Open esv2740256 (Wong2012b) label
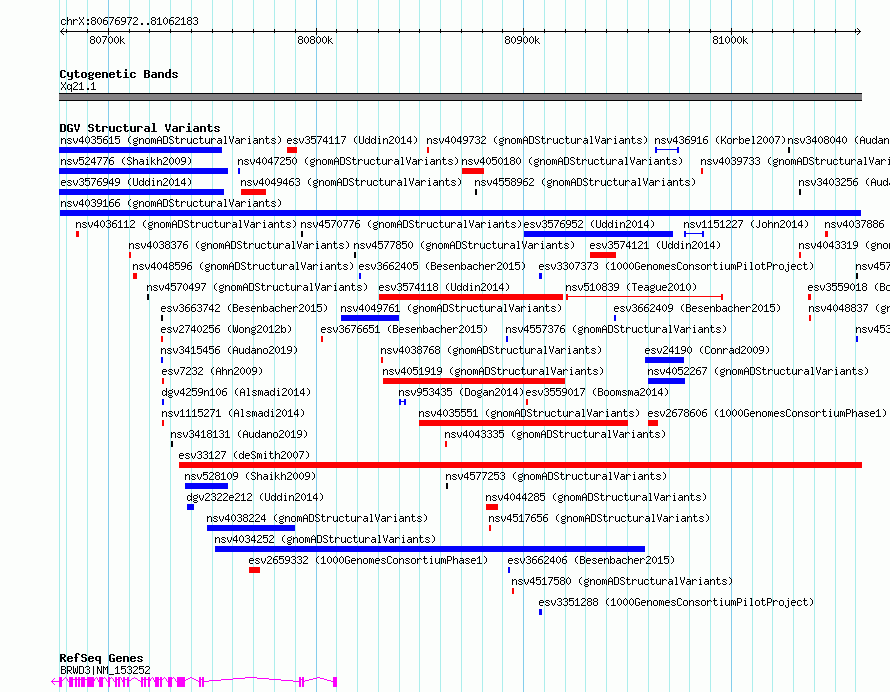The image size is (890, 692). 226,329
